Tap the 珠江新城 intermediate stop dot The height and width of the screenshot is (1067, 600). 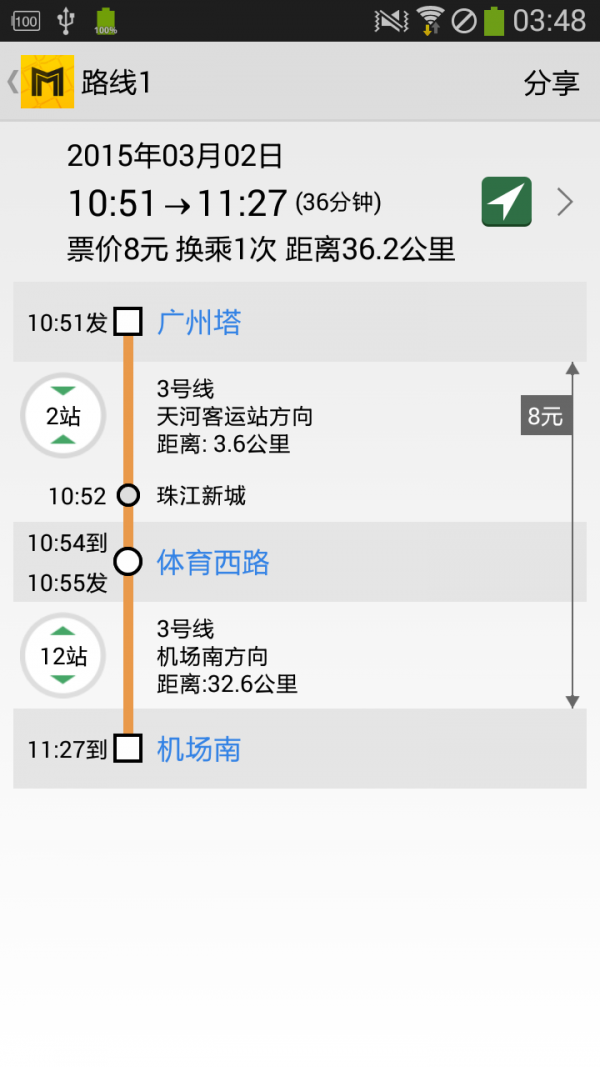coord(128,495)
